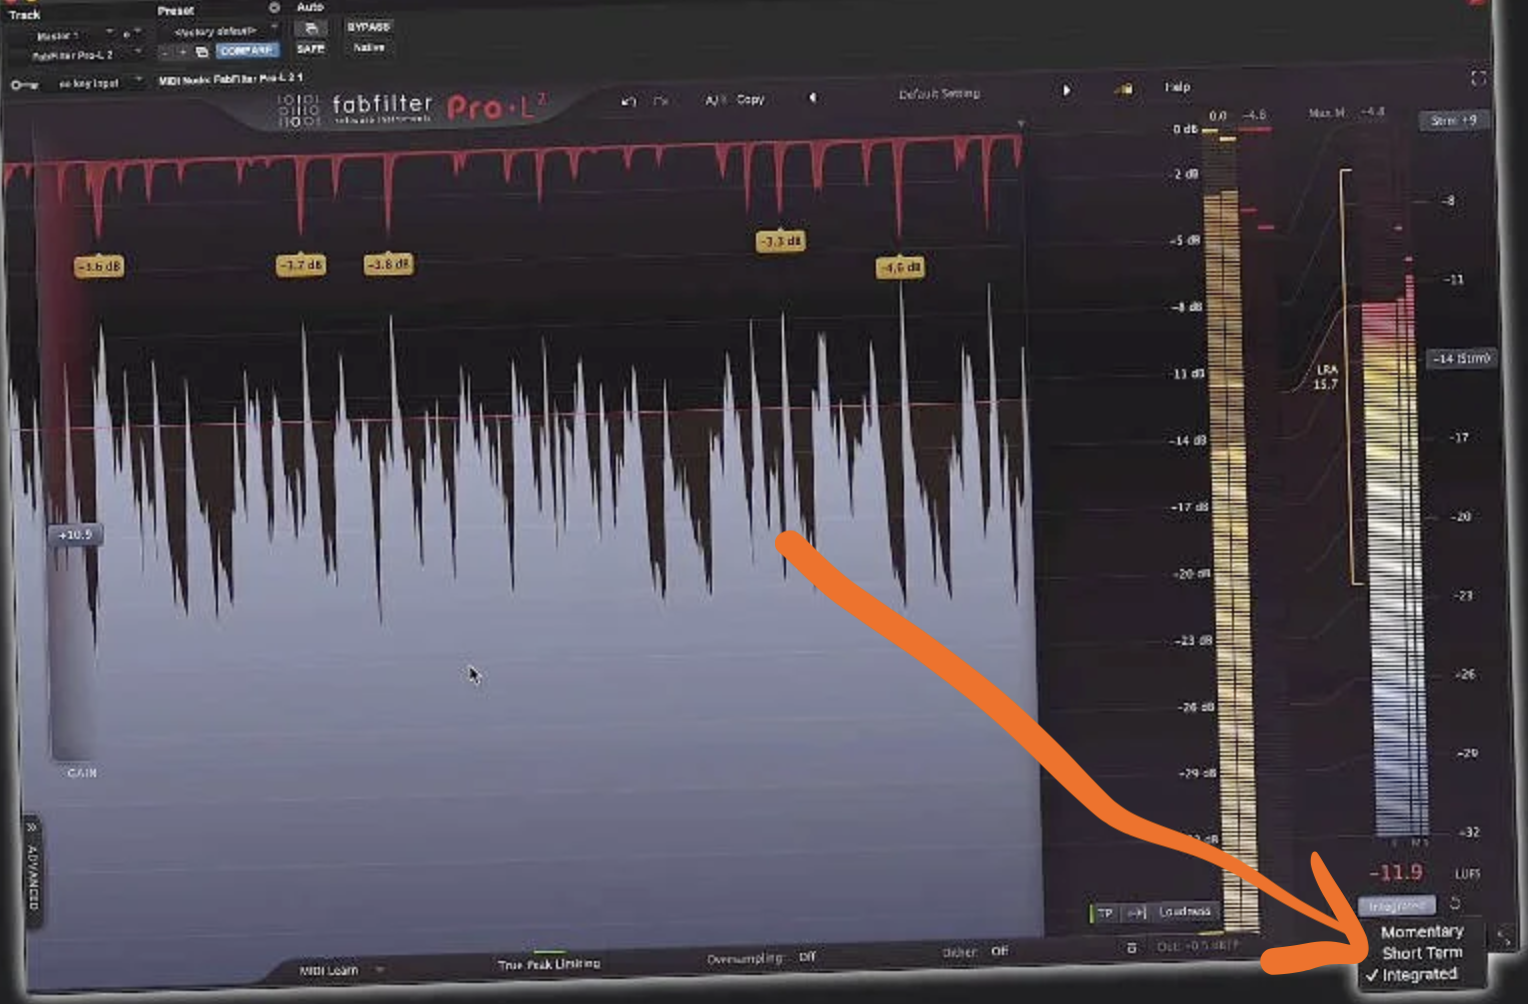Click the BYPASS button
This screenshot has width=1528, height=1004.
[x=368, y=27]
